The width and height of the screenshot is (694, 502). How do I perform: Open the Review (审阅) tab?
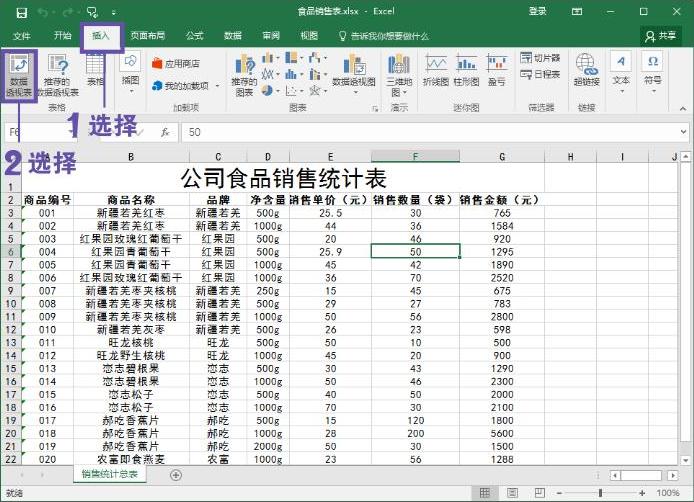(271, 35)
